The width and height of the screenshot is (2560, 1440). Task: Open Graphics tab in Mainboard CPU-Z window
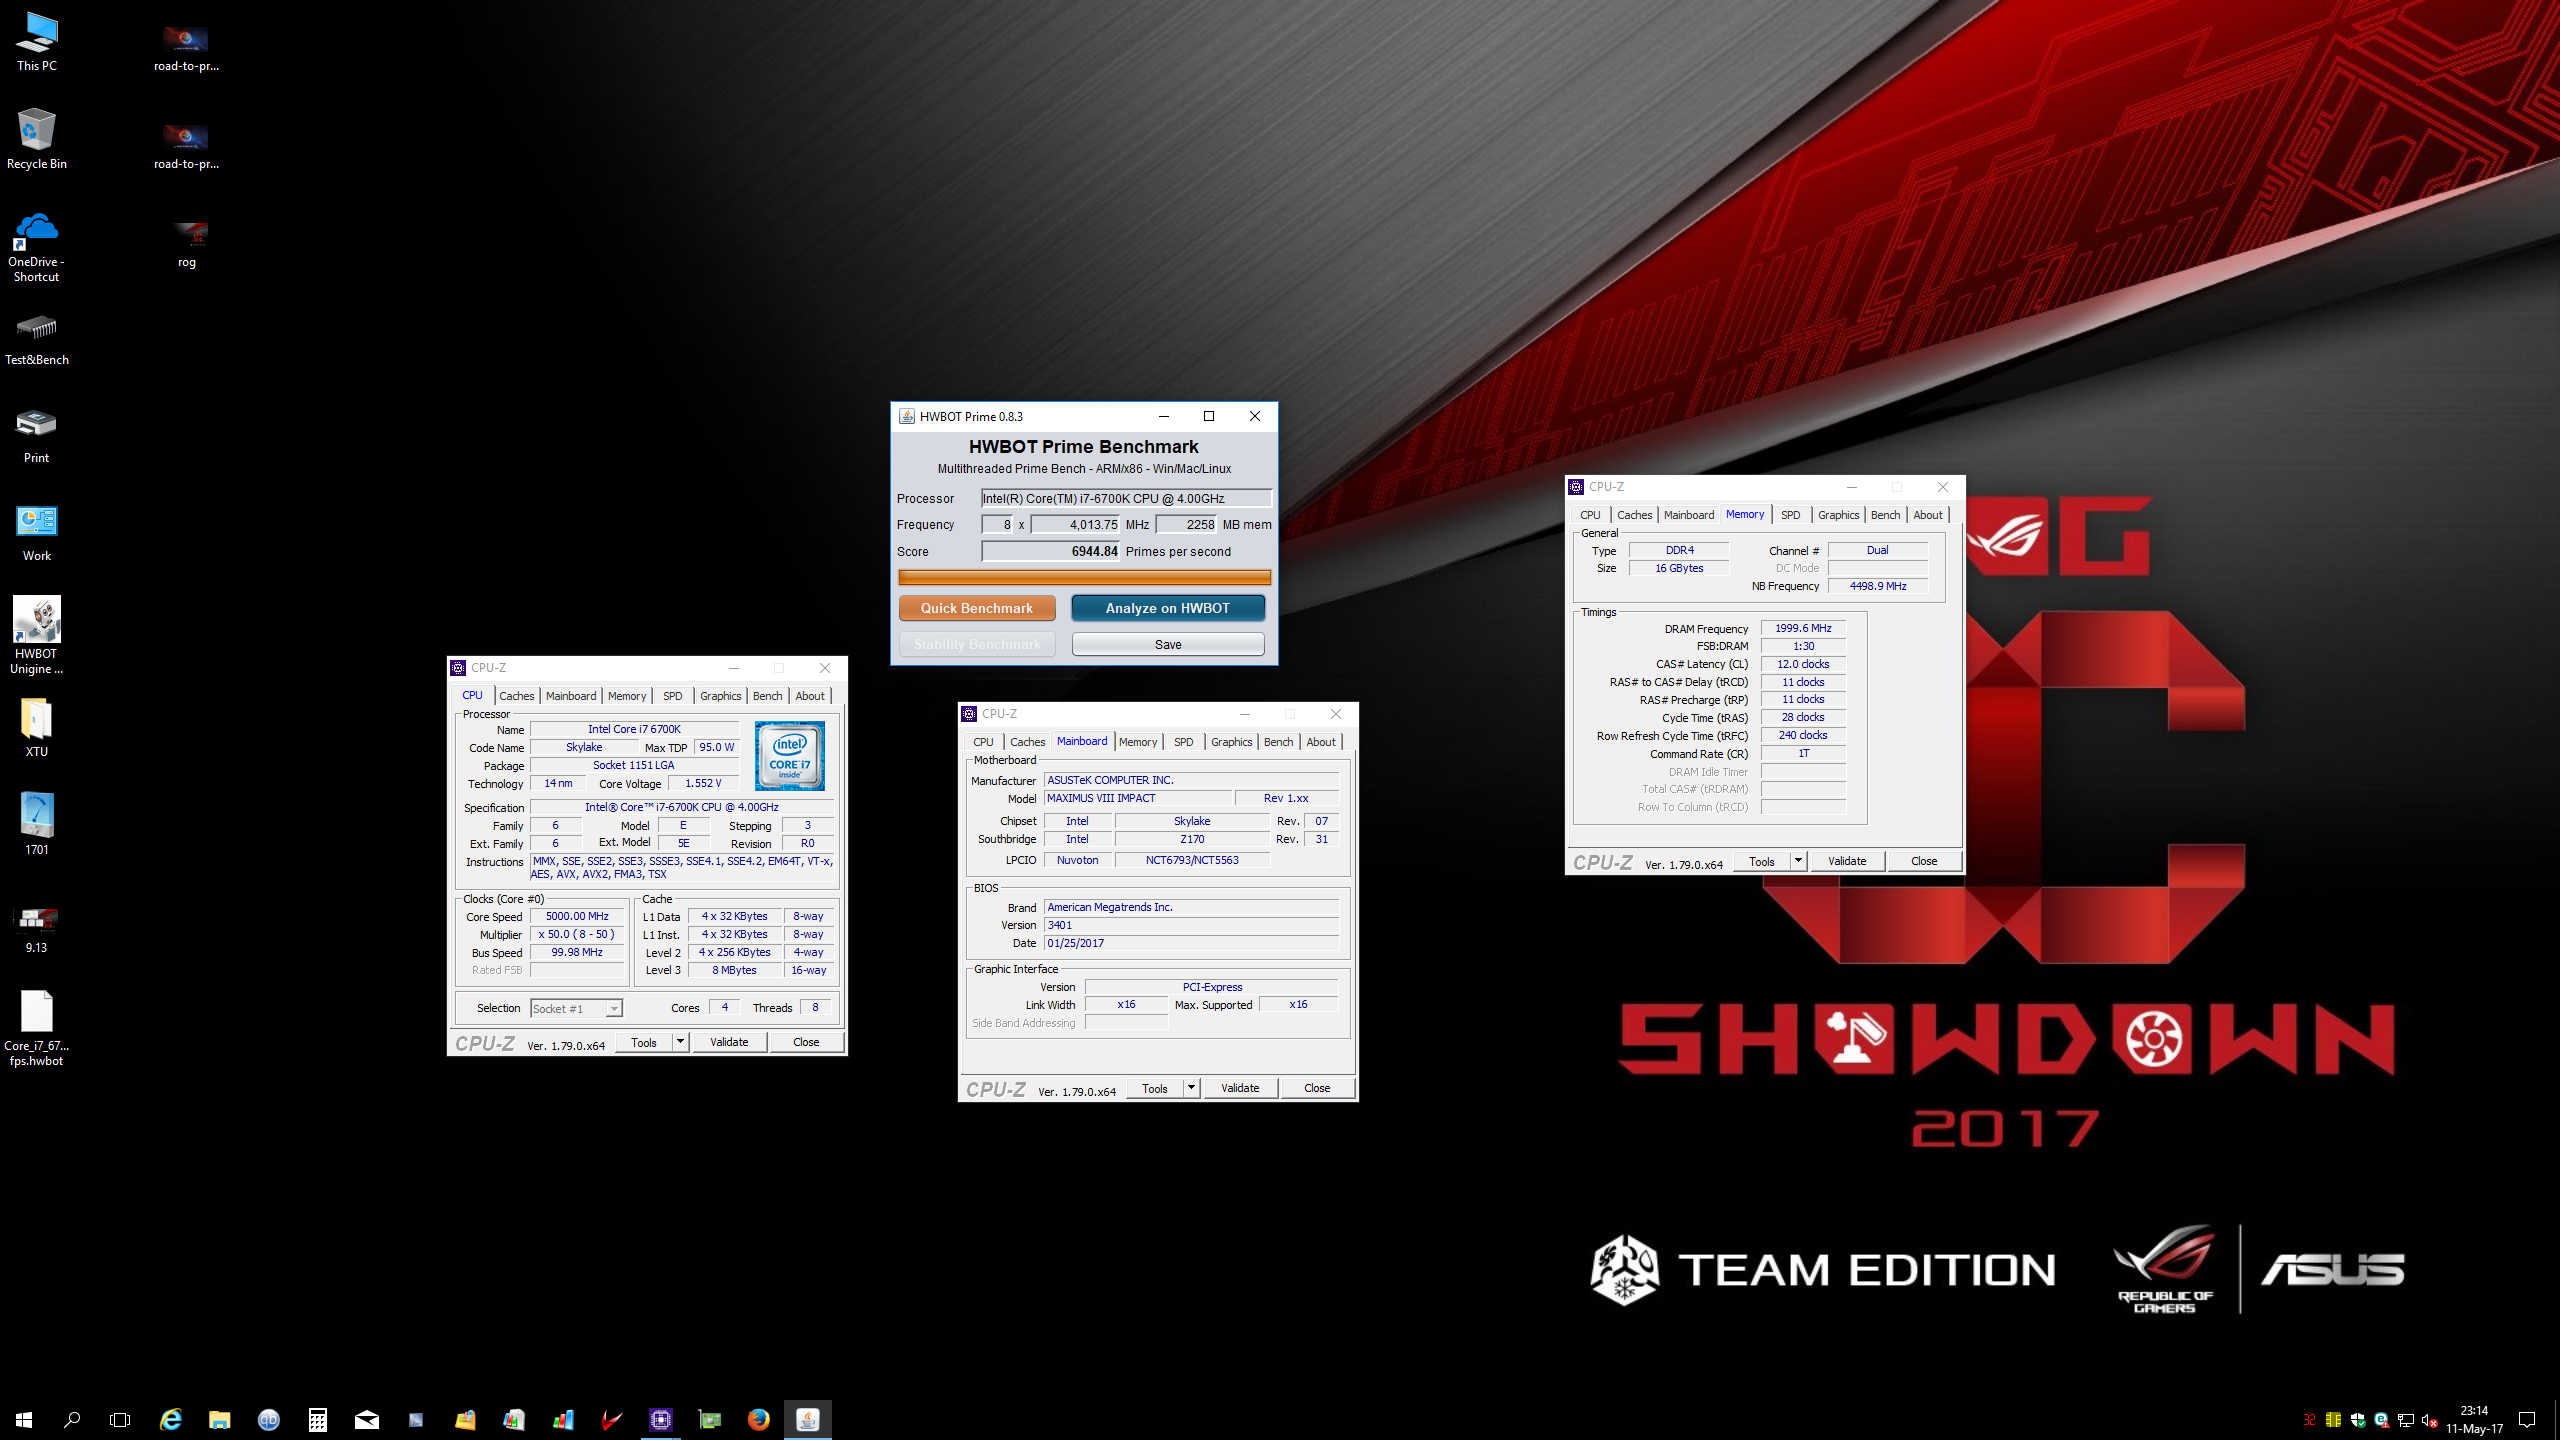tap(1232, 742)
